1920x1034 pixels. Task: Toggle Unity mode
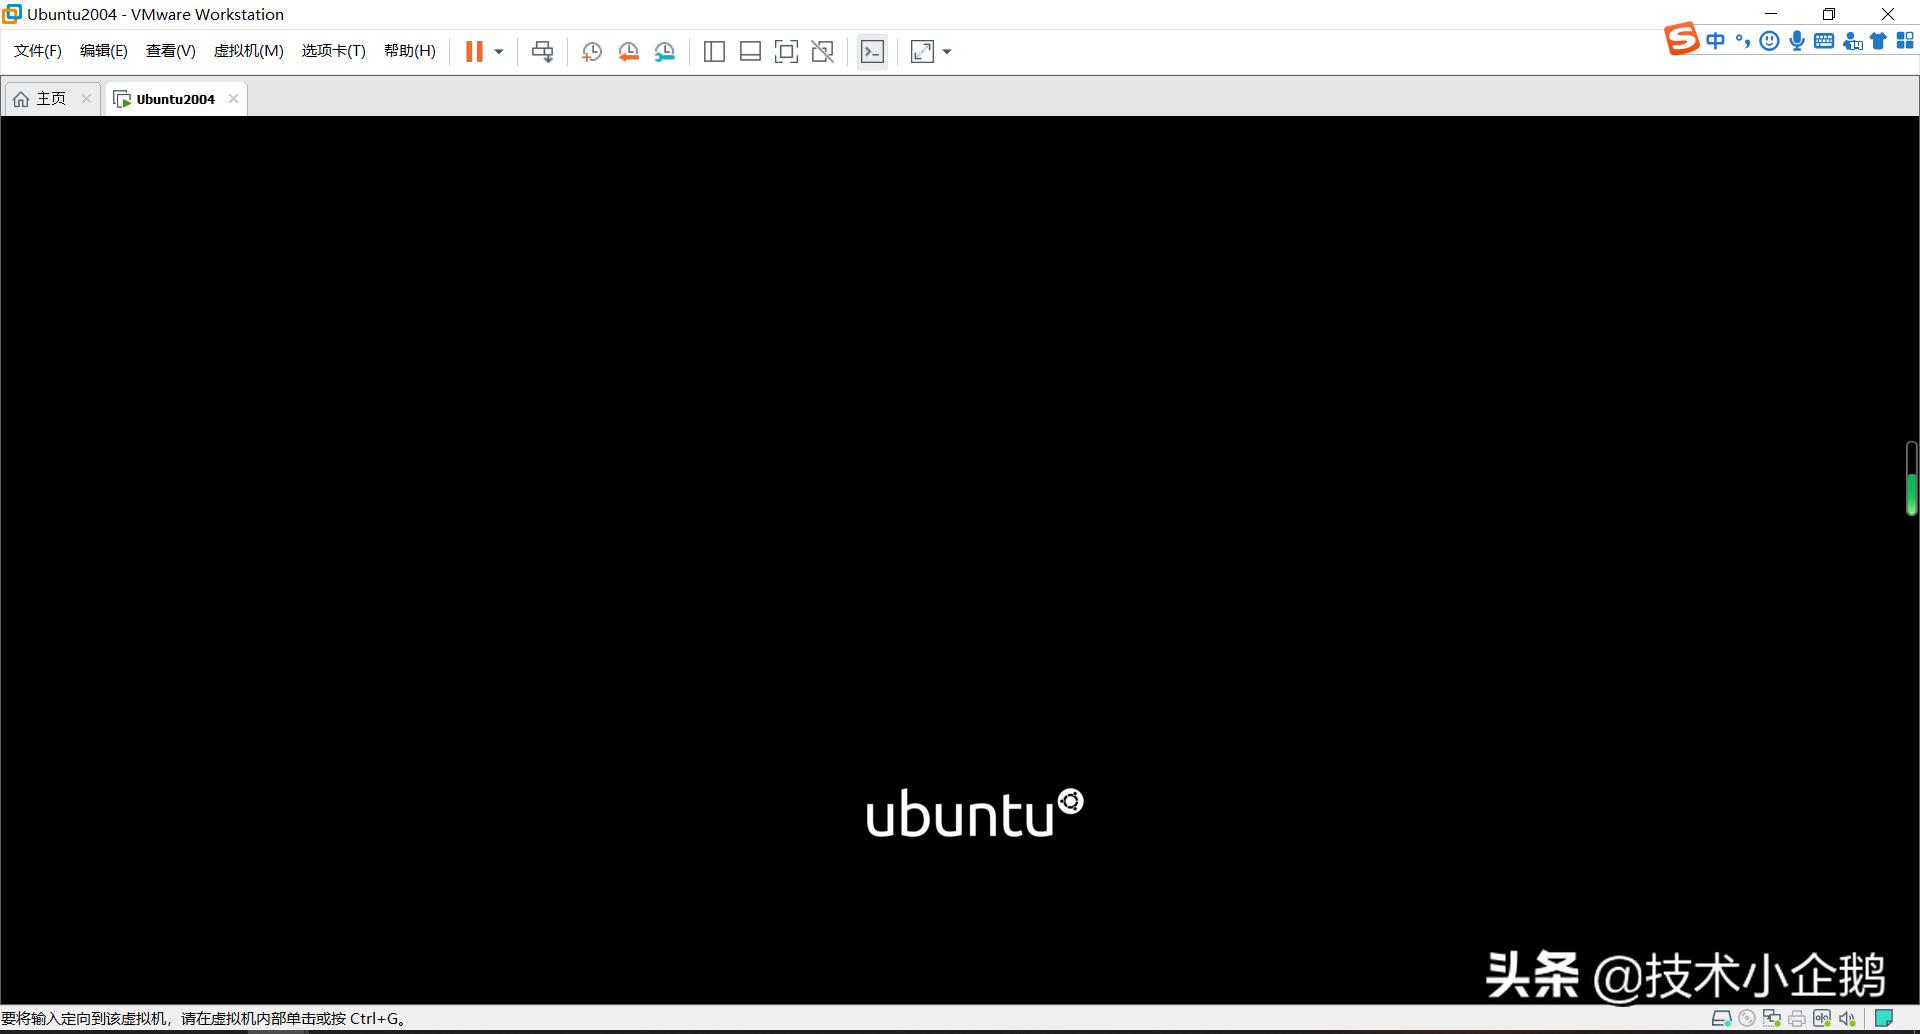(x=822, y=52)
